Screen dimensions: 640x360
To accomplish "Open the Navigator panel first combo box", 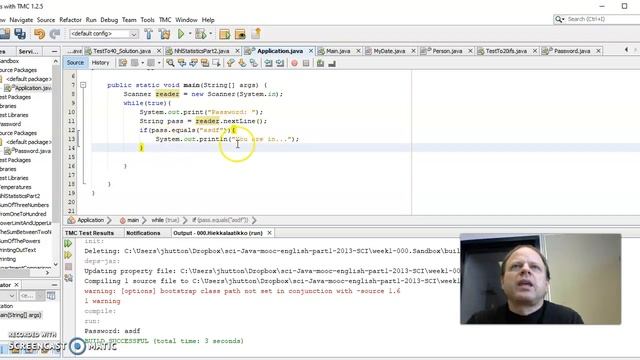I will 8,296.
